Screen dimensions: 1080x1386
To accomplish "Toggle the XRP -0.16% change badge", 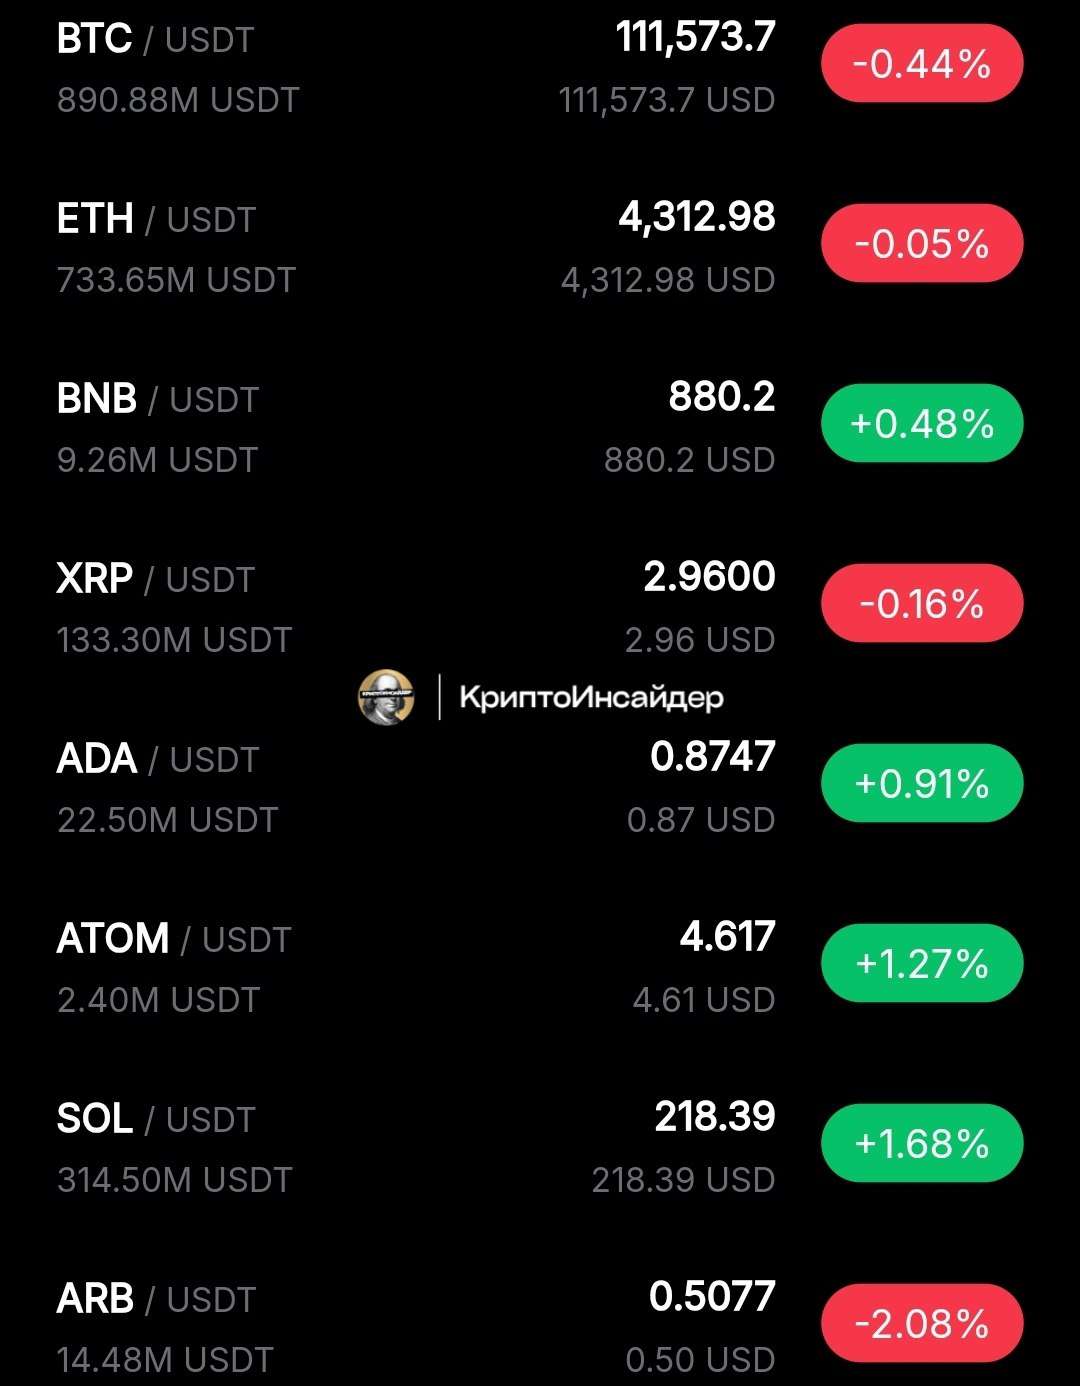I will point(922,603).
